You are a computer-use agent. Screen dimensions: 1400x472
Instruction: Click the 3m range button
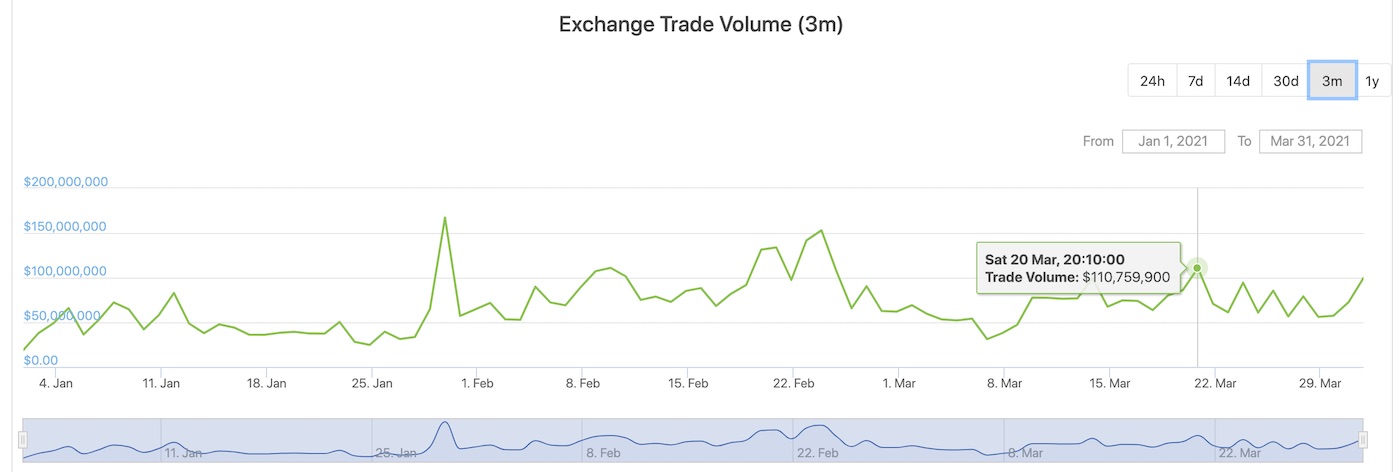click(1332, 81)
